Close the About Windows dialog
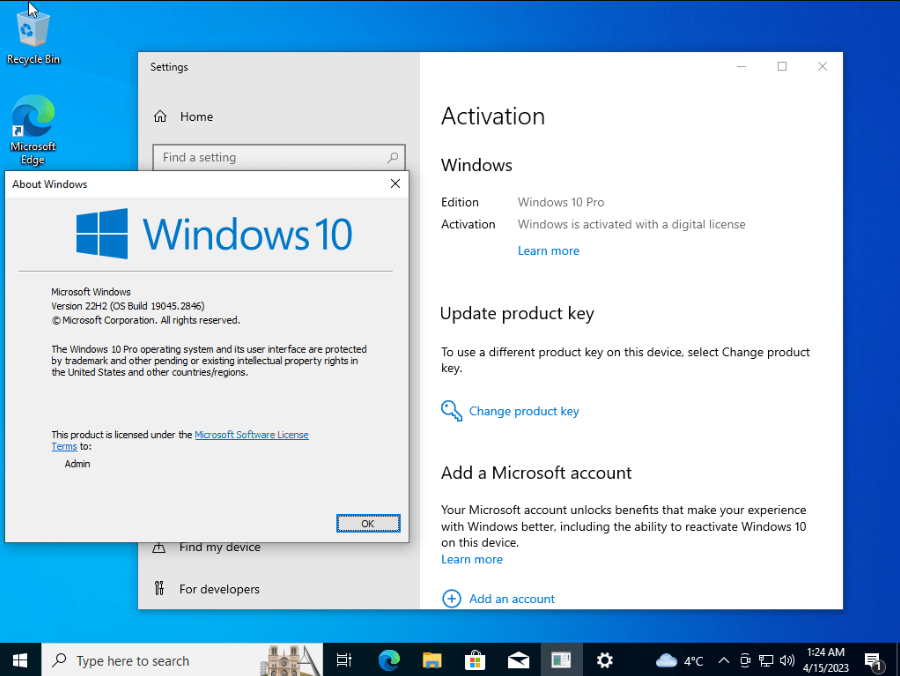Viewport: 900px width, 676px height. pos(395,184)
